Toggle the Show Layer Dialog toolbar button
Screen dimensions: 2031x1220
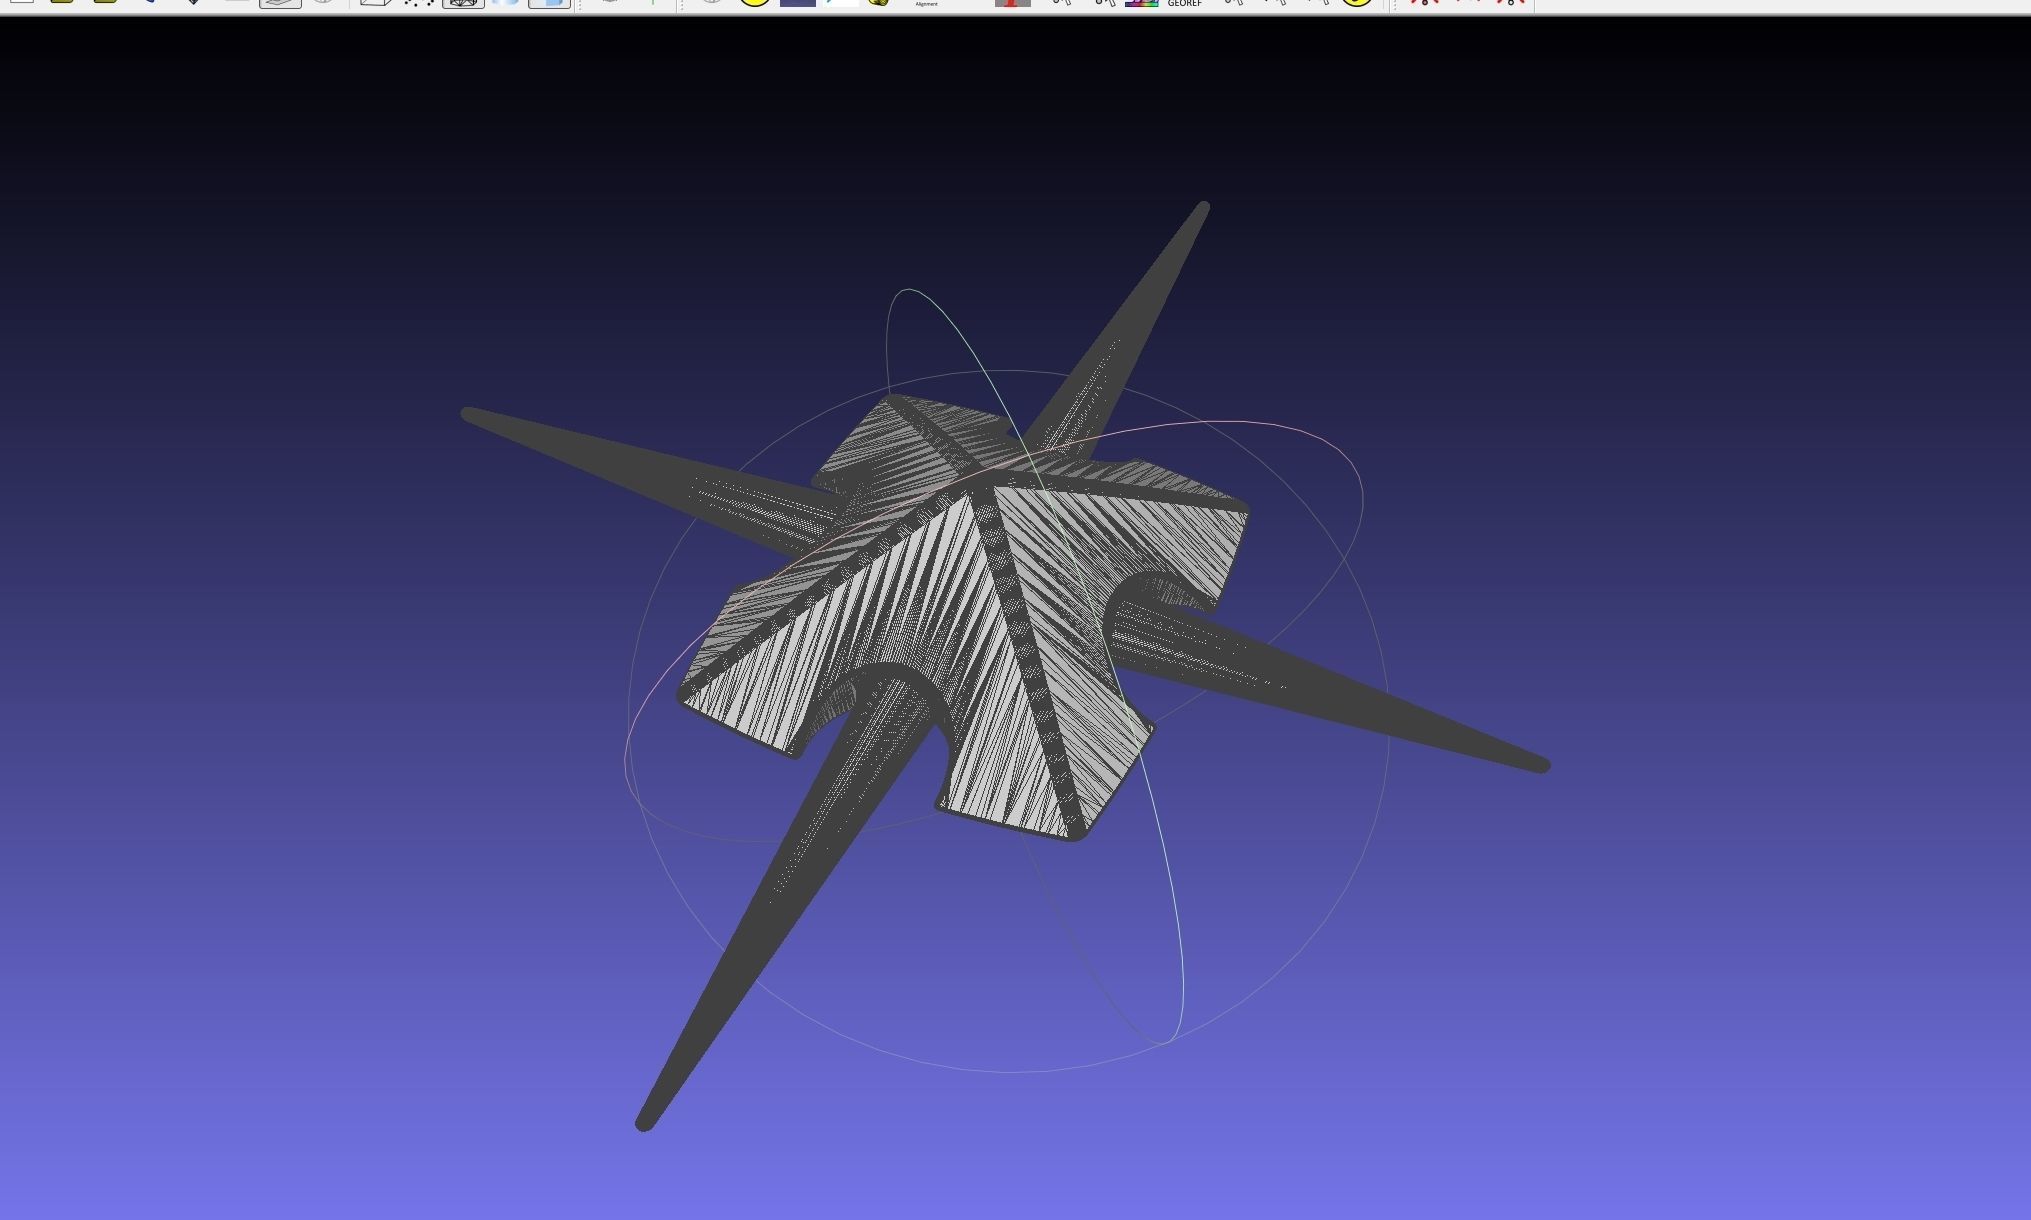click(280, 3)
